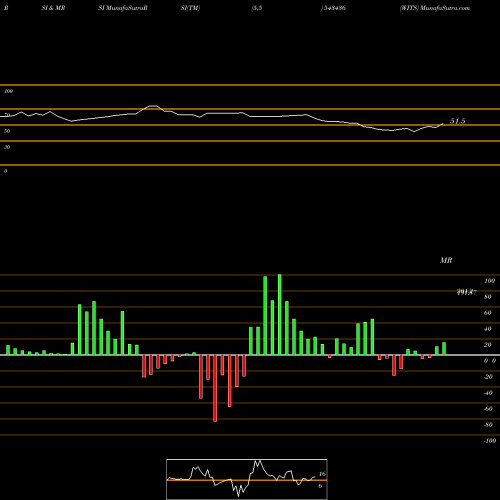
Task: Click the 40 label on MR axis
Action: tap(488, 329)
